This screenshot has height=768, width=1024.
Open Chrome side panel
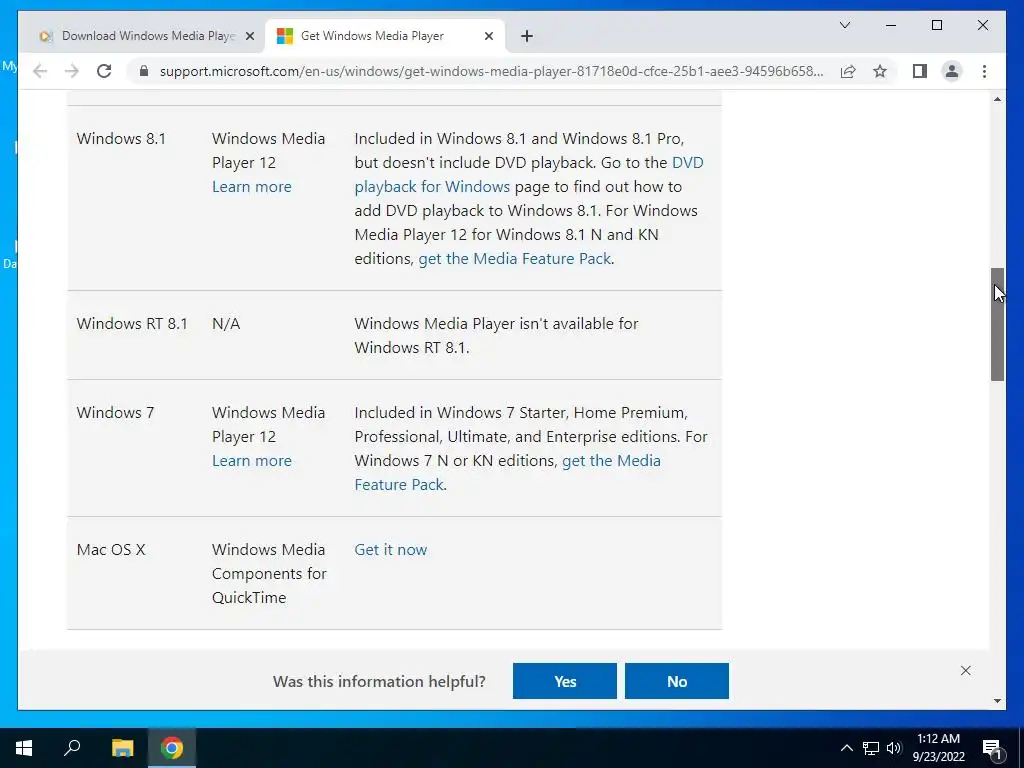pos(920,71)
